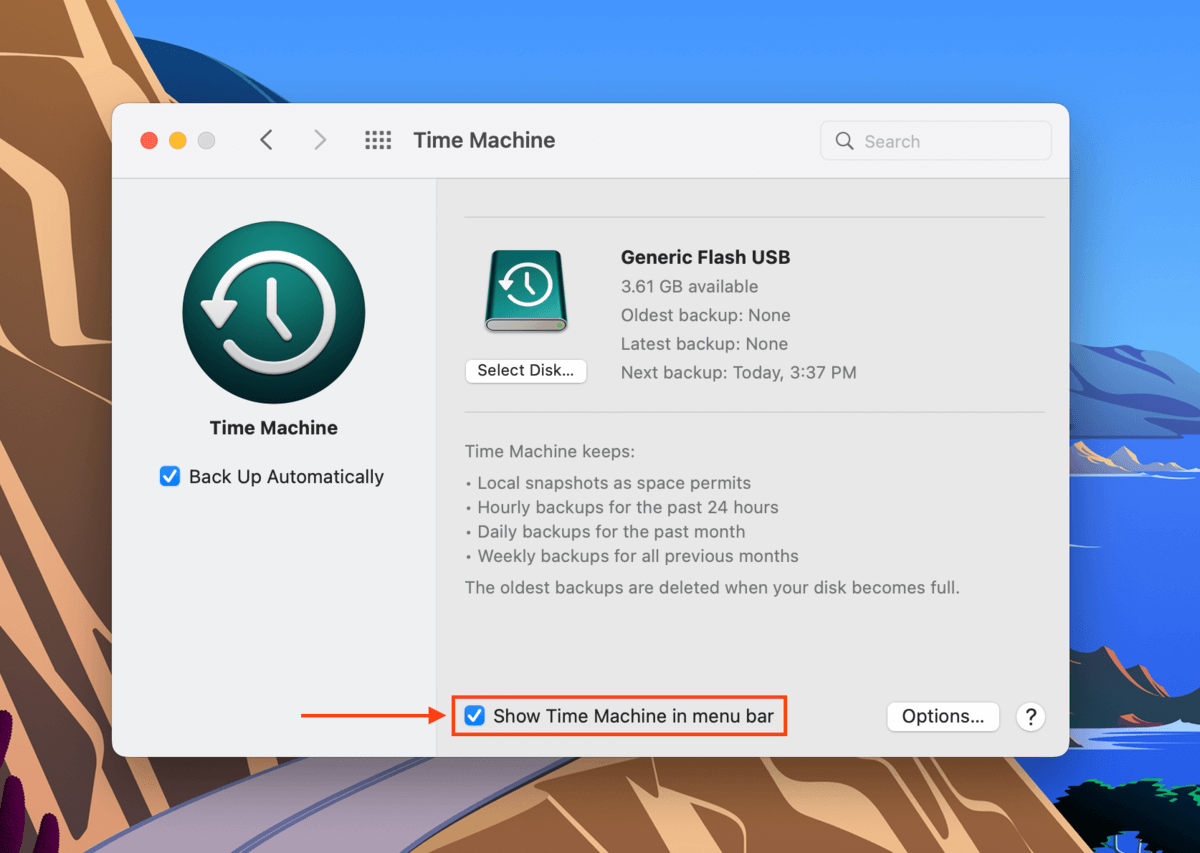
Task: Close the Time Machine window
Action: pos(149,141)
